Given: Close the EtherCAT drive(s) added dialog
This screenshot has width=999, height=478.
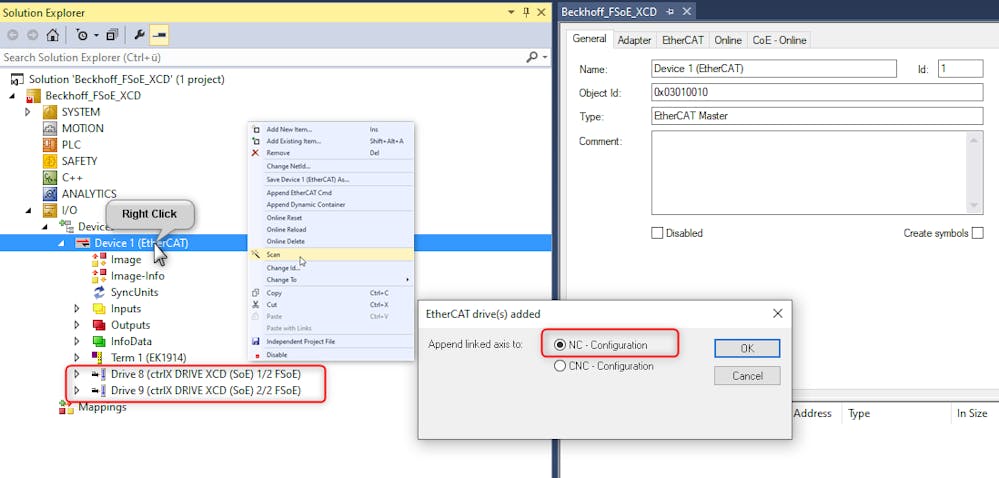Looking at the screenshot, I should click(x=777, y=314).
